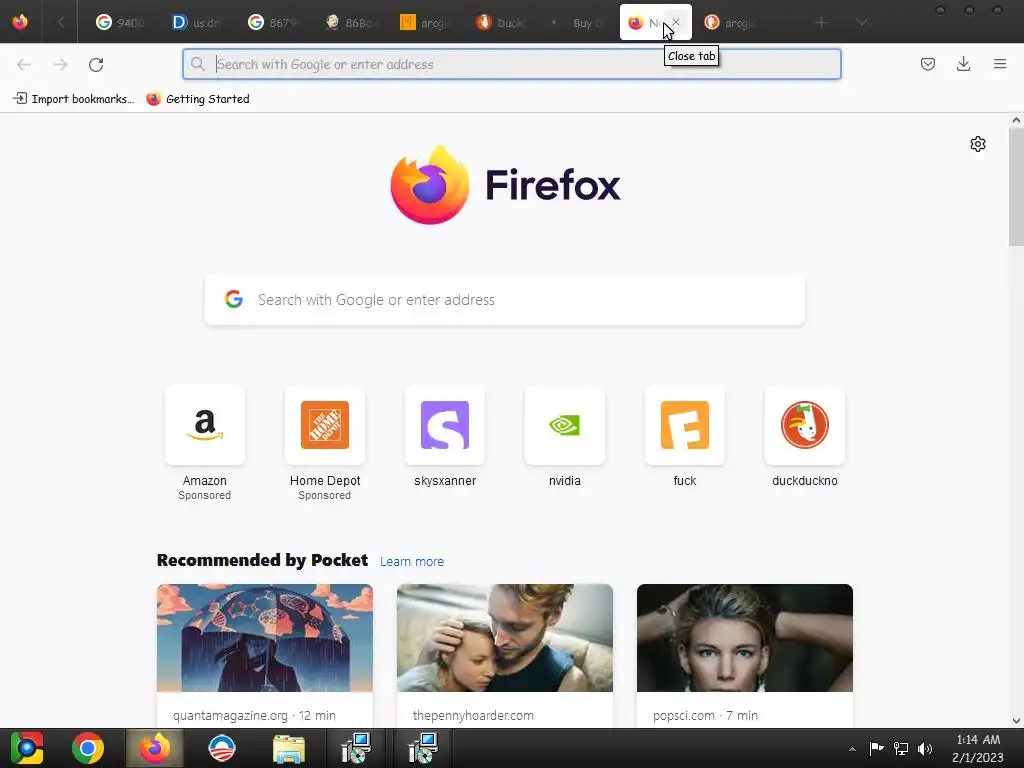Open a new tab with plus button
The image size is (1024, 768).
(822, 22)
